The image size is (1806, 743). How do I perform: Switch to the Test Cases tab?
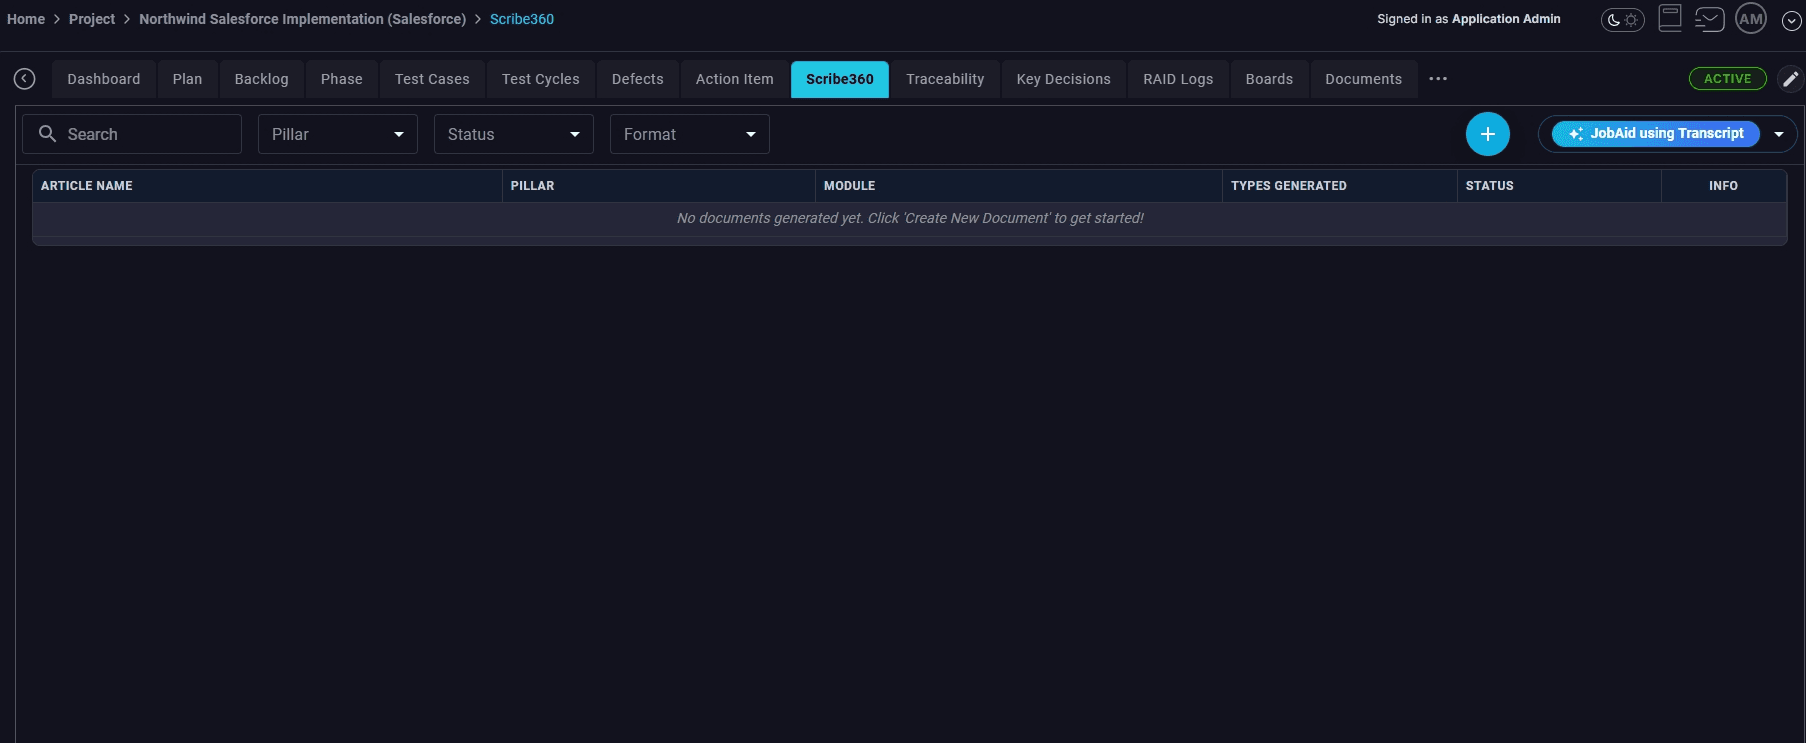pyautogui.click(x=432, y=79)
